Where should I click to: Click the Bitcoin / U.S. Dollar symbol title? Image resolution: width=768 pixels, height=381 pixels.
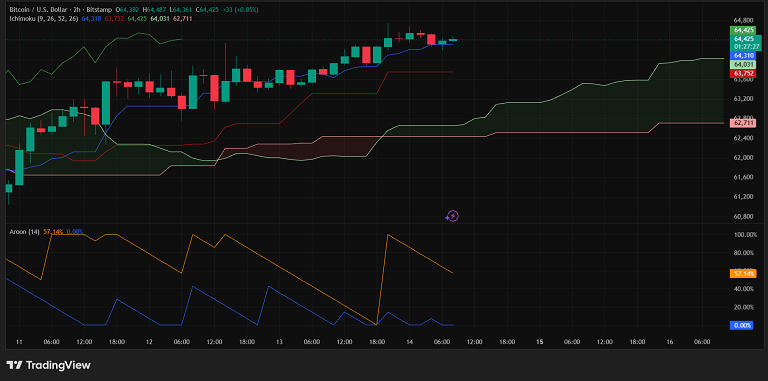pos(38,10)
